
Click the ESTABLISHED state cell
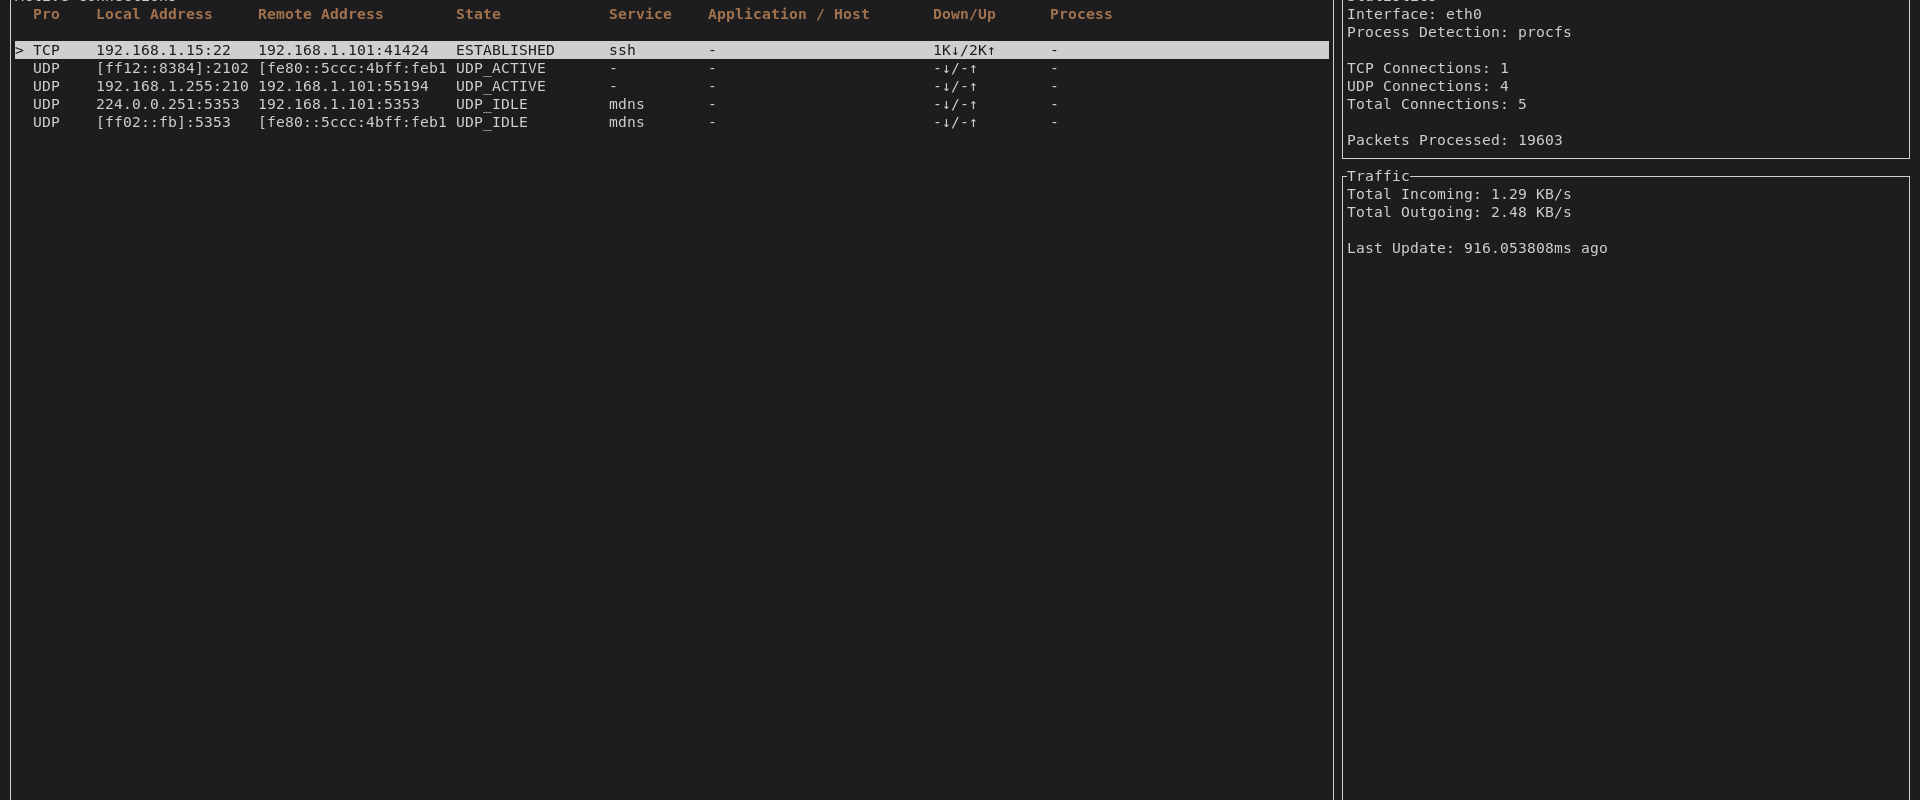click(505, 50)
